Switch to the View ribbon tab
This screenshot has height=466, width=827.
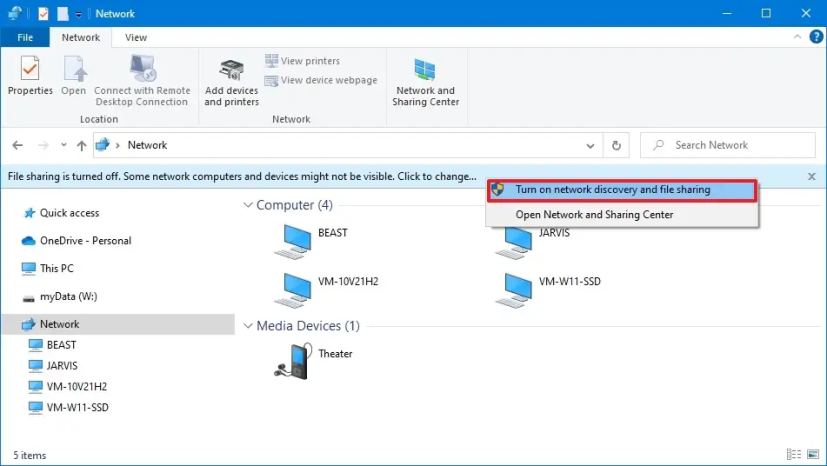[136, 37]
